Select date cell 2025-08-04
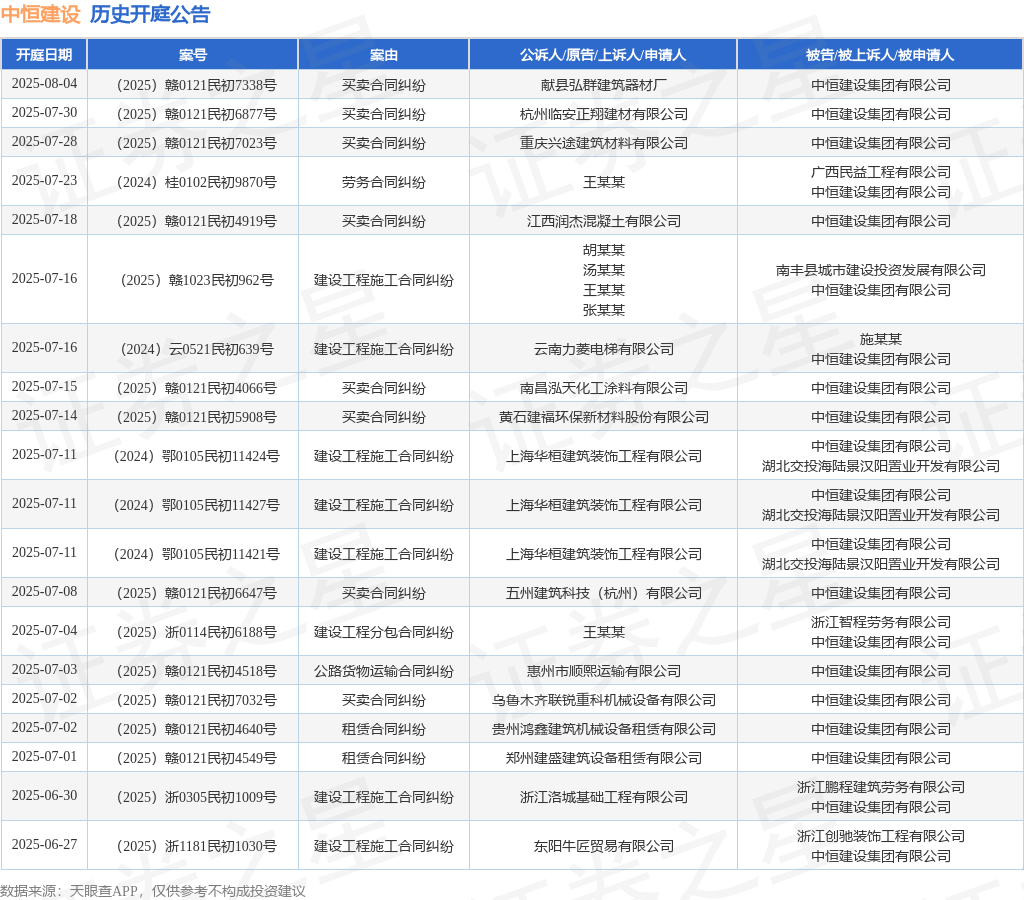1024x900 pixels. (44, 84)
